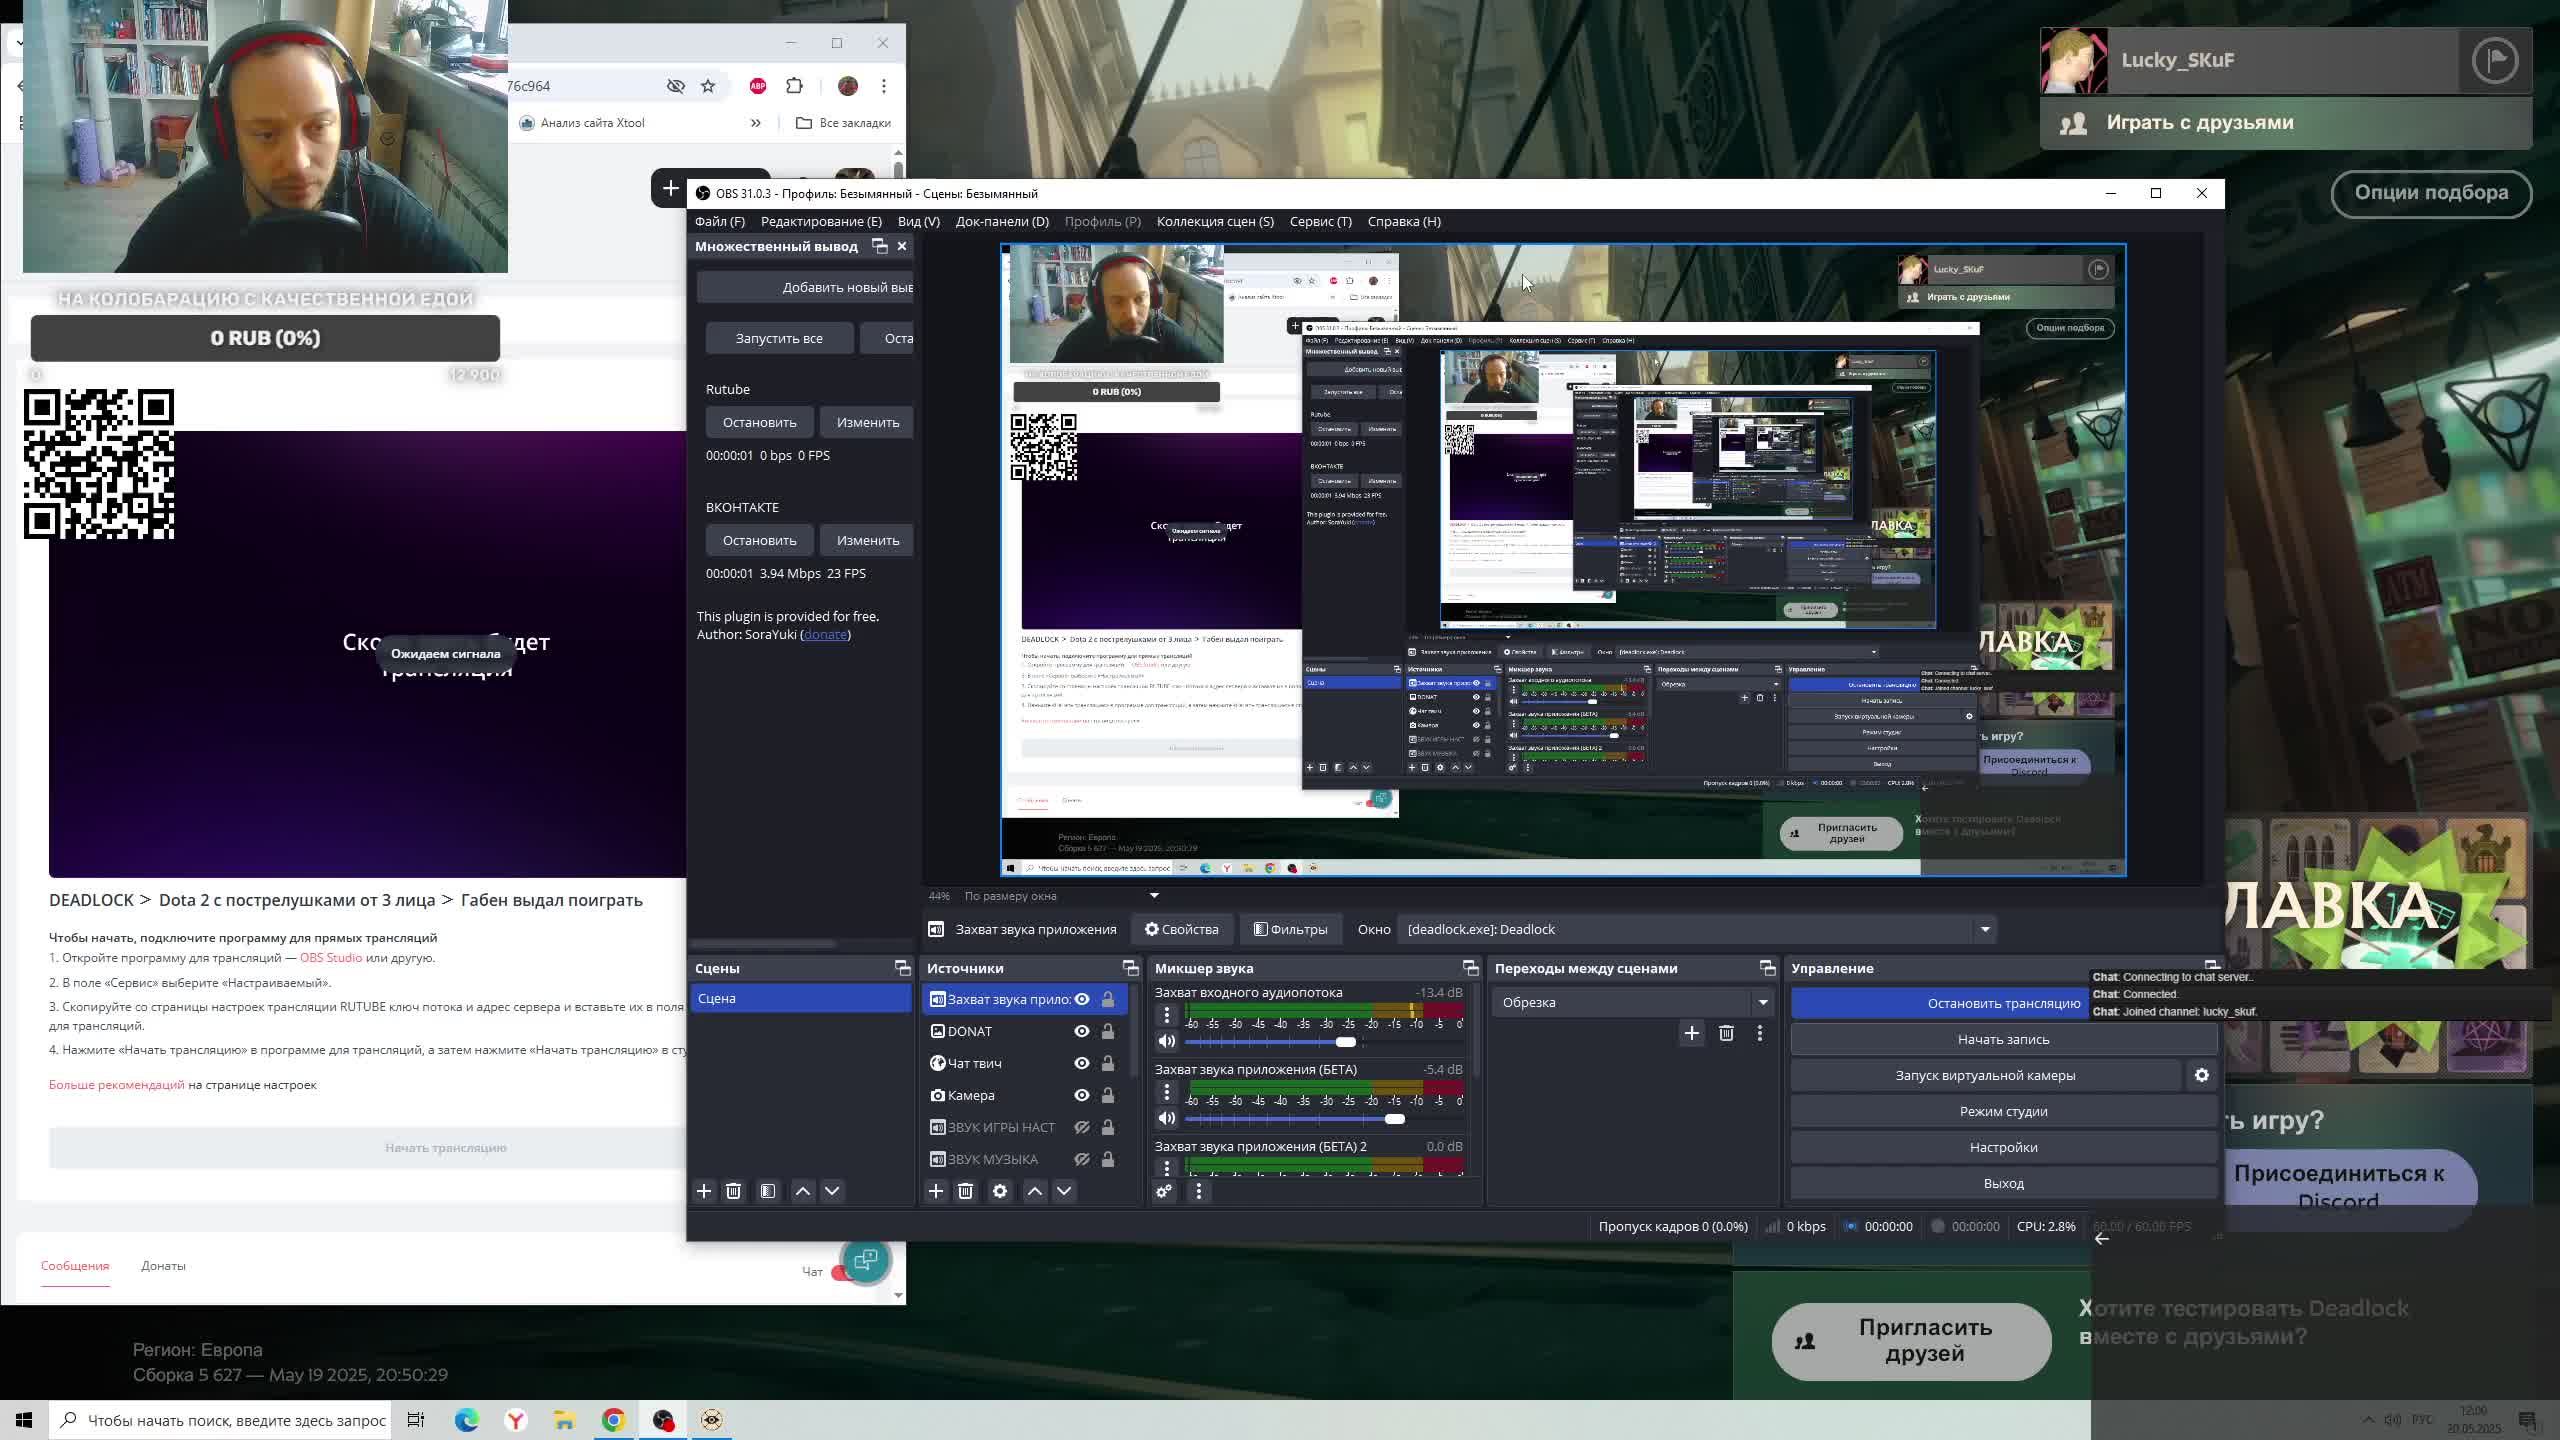Open options dots for Захват входного аудиопотока
The height and width of the screenshot is (1440, 2560).
pos(1166,1014)
